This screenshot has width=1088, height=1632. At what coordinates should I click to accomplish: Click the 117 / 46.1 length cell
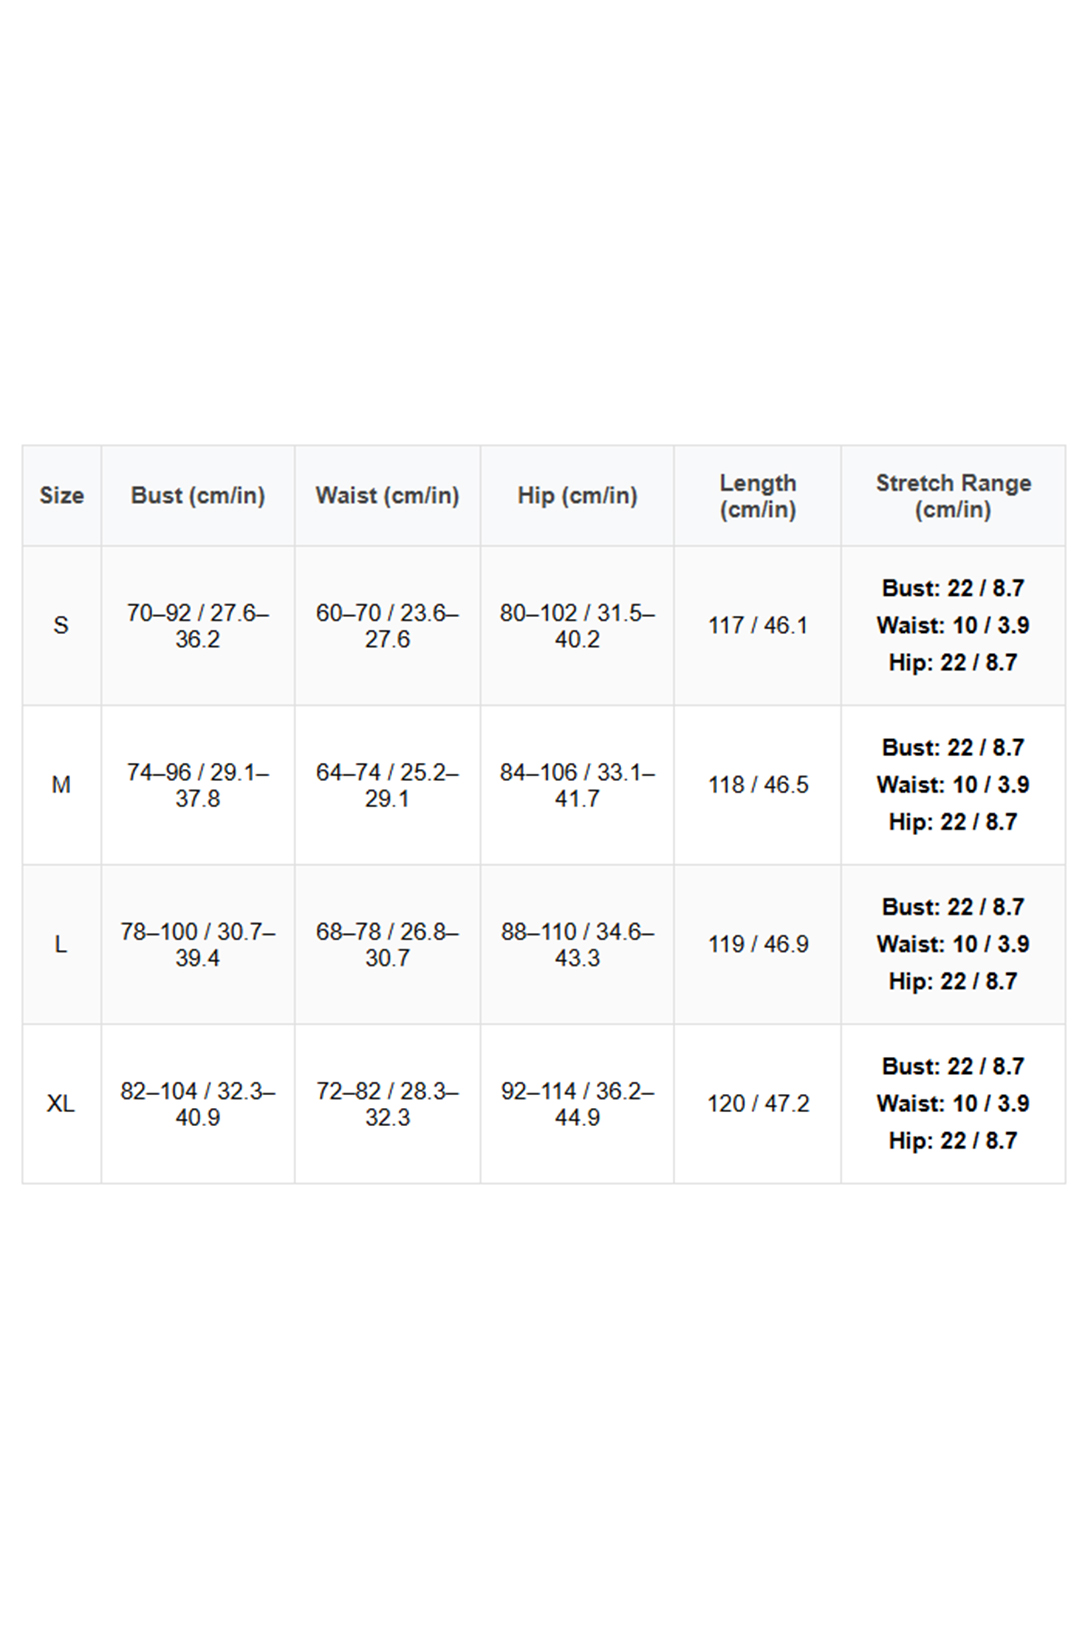coord(758,626)
